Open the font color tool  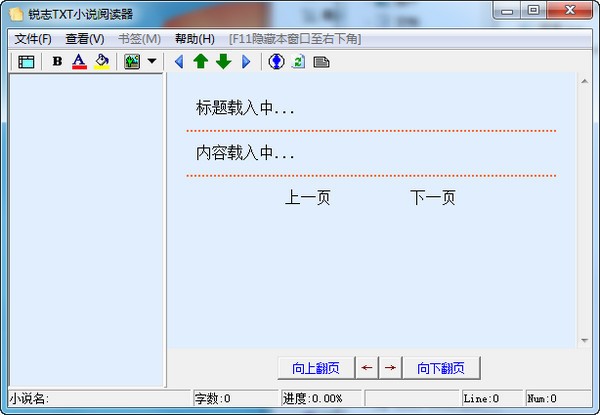point(79,62)
